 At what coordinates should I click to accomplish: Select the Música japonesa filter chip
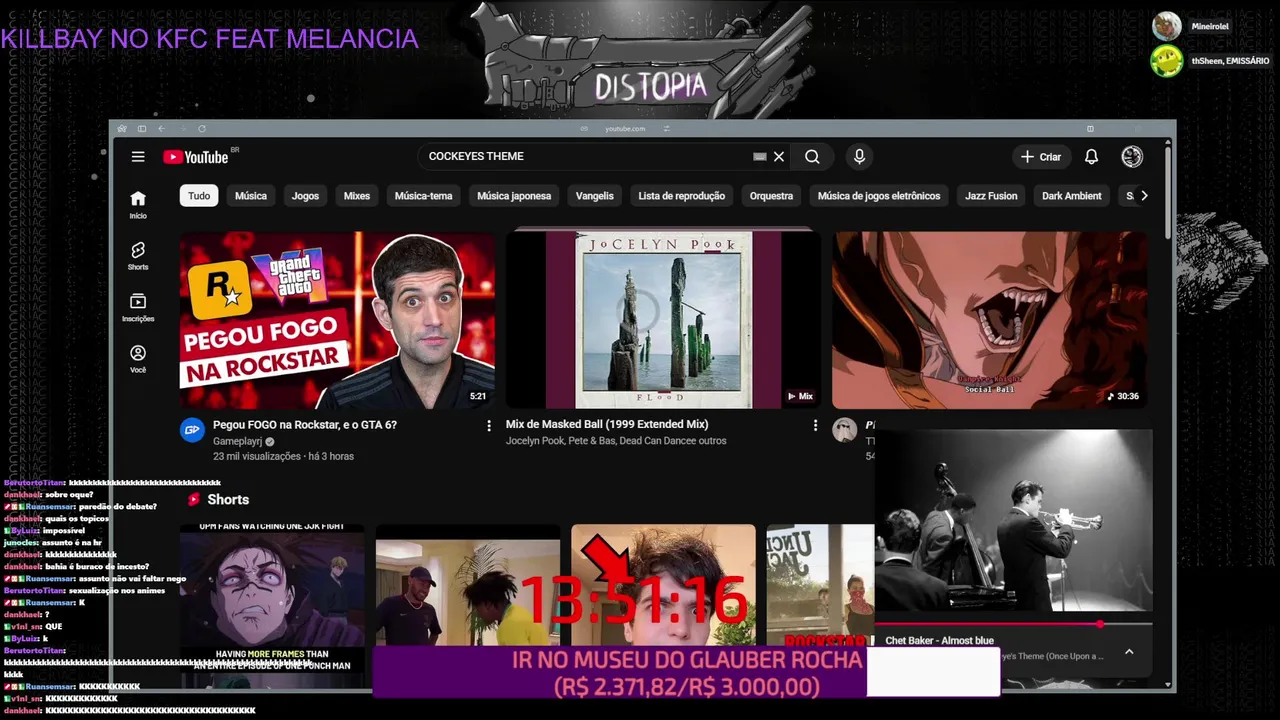(514, 196)
